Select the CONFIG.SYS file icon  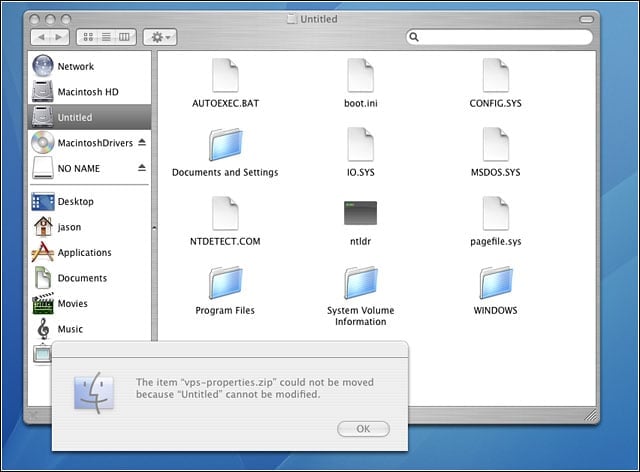(x=496, y=76)
